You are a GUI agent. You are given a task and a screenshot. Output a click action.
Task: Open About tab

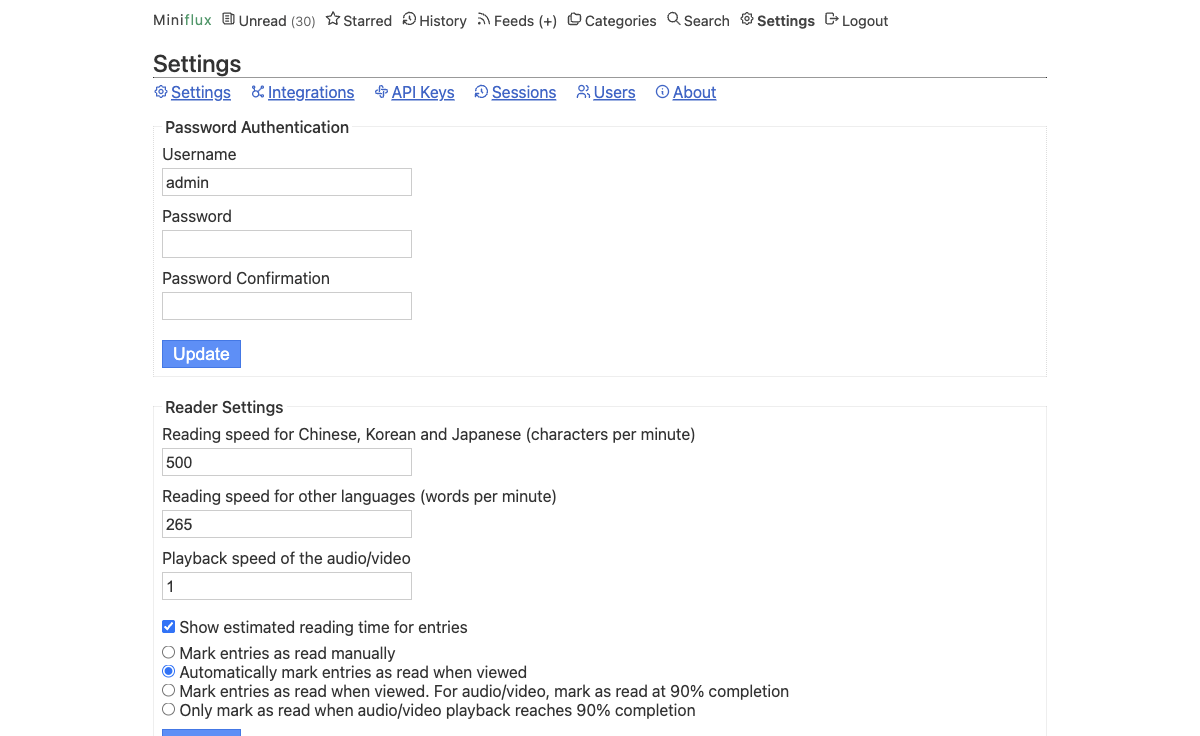point(694,93)
